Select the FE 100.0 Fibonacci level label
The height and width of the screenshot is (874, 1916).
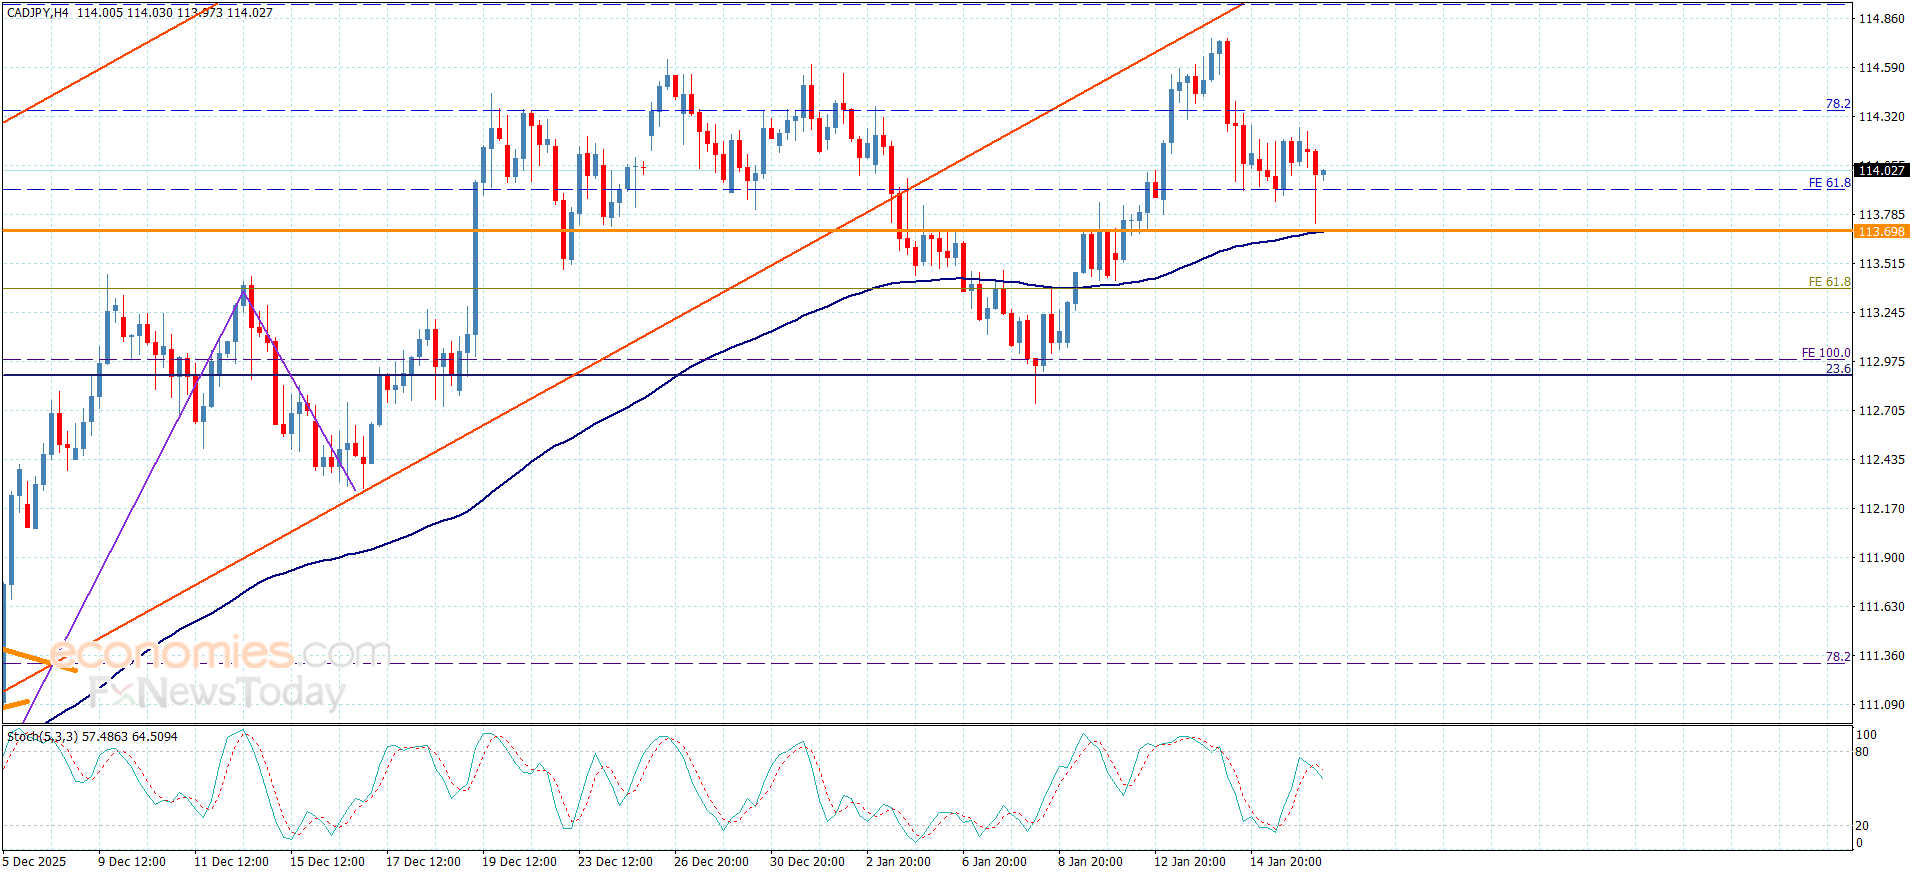pos(1825,353)
